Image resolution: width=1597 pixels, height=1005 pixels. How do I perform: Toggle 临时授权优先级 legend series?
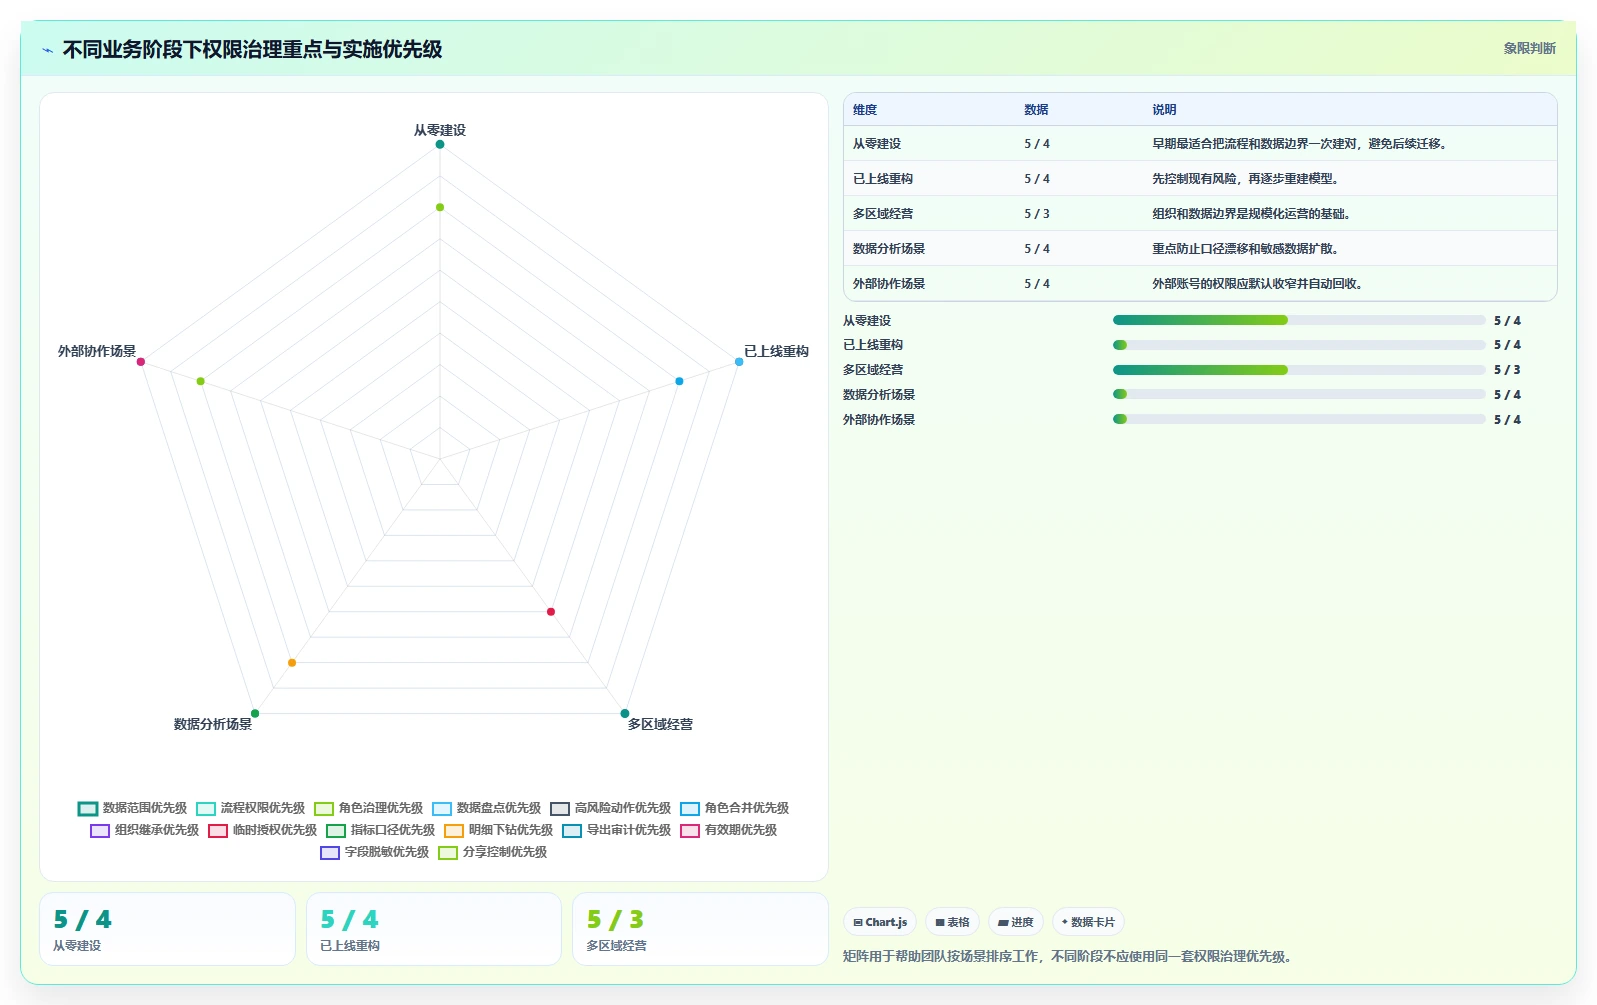262,830
